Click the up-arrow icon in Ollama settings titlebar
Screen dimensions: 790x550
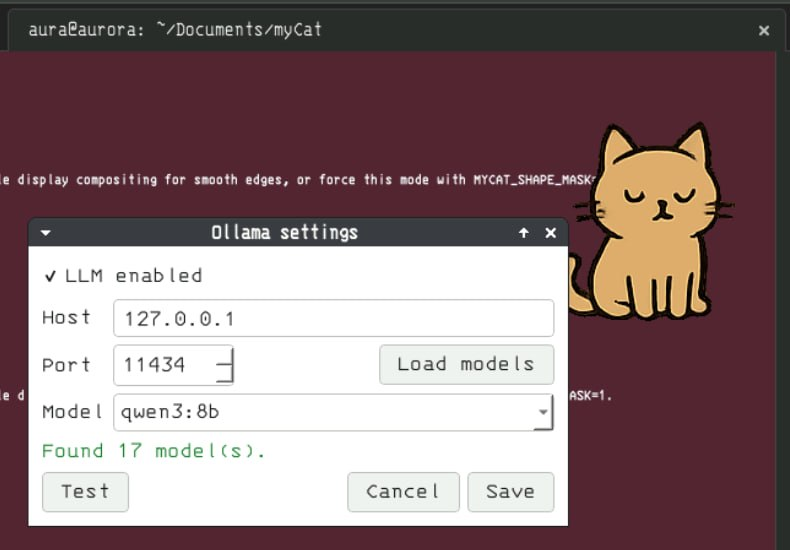pyautogui.click(x=524, y=233)
